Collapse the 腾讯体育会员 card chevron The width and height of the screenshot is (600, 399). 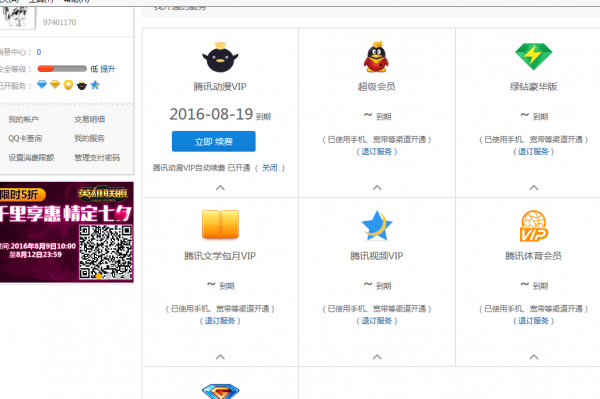[533, 357]
